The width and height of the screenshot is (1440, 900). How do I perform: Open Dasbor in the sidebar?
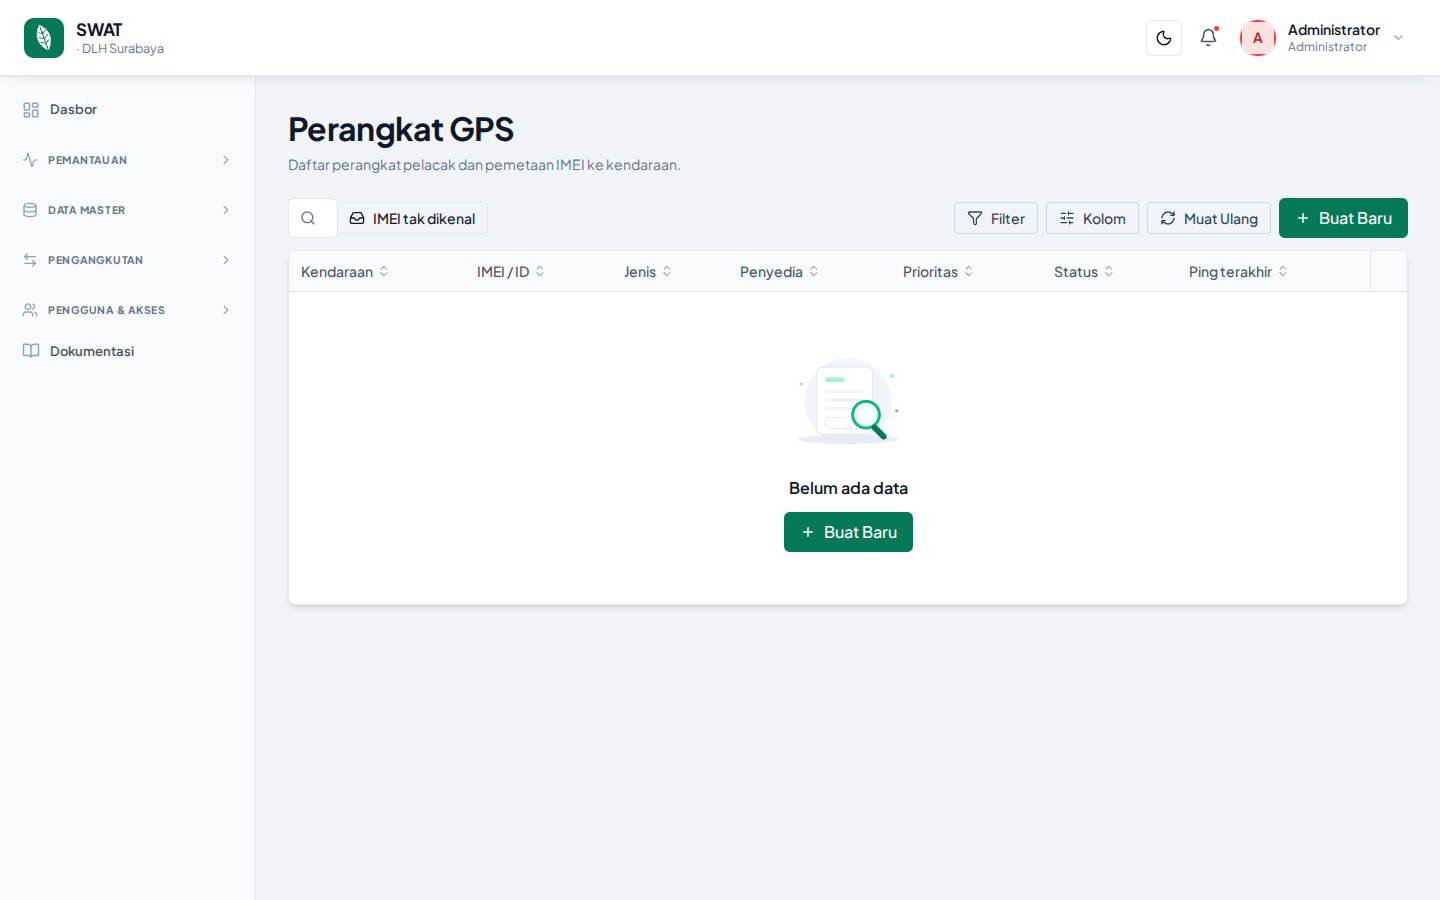click(x=127, y=109)
